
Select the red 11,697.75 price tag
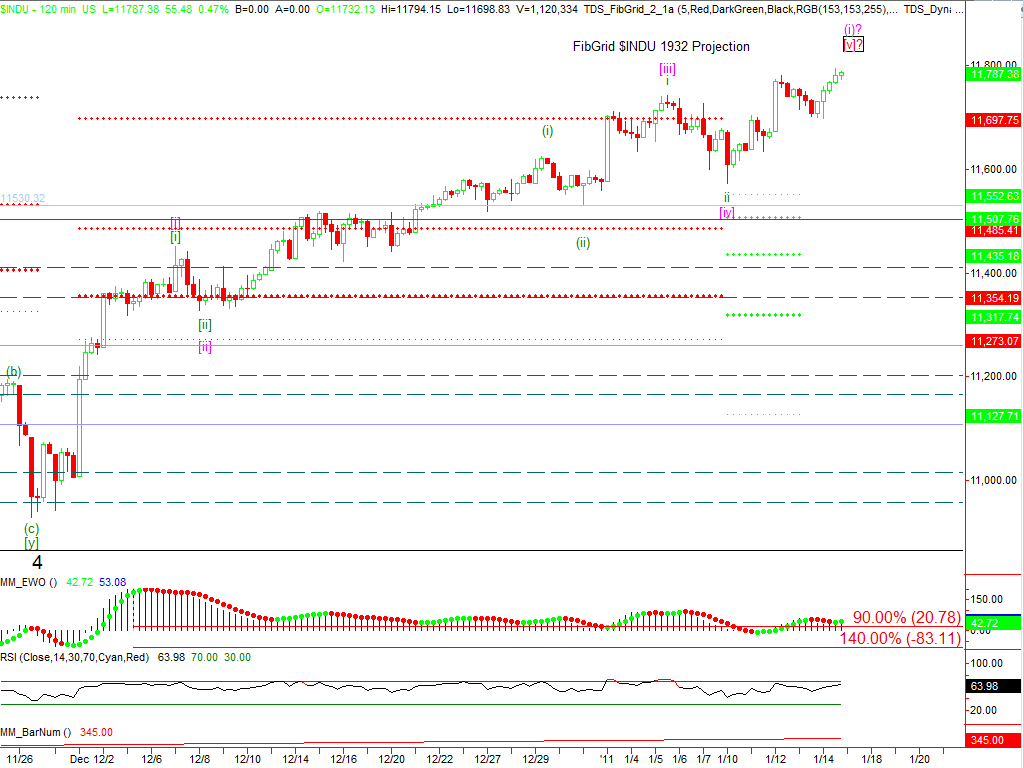click(993, 120)
